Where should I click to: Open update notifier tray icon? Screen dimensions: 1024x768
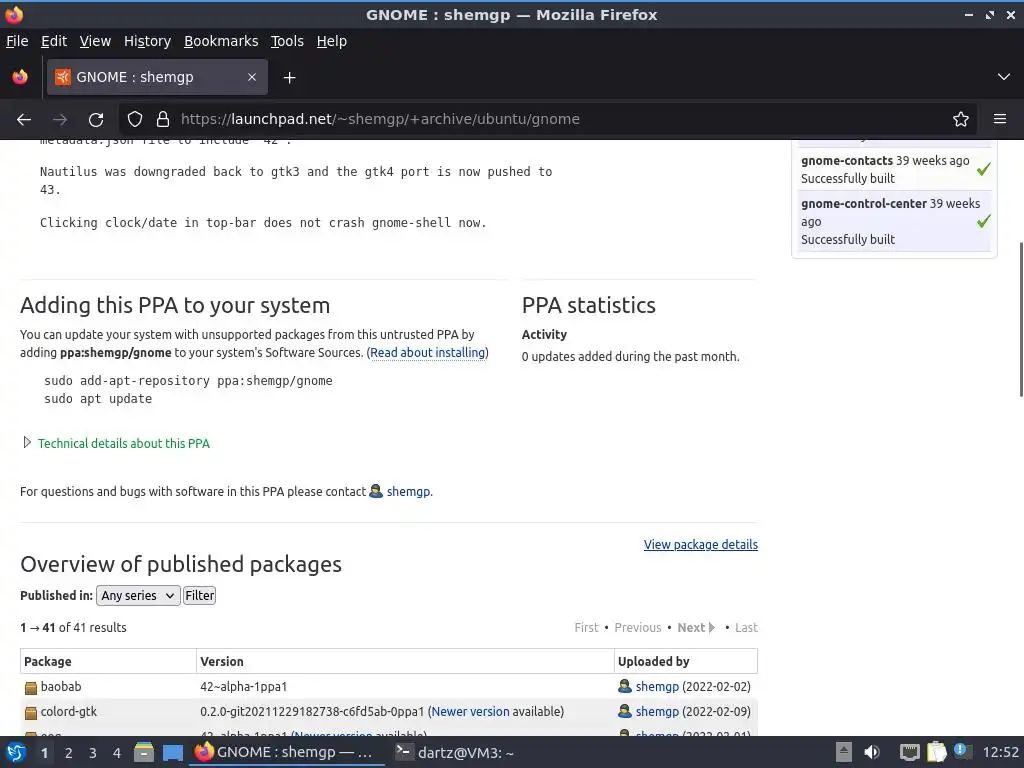[962, 751]
